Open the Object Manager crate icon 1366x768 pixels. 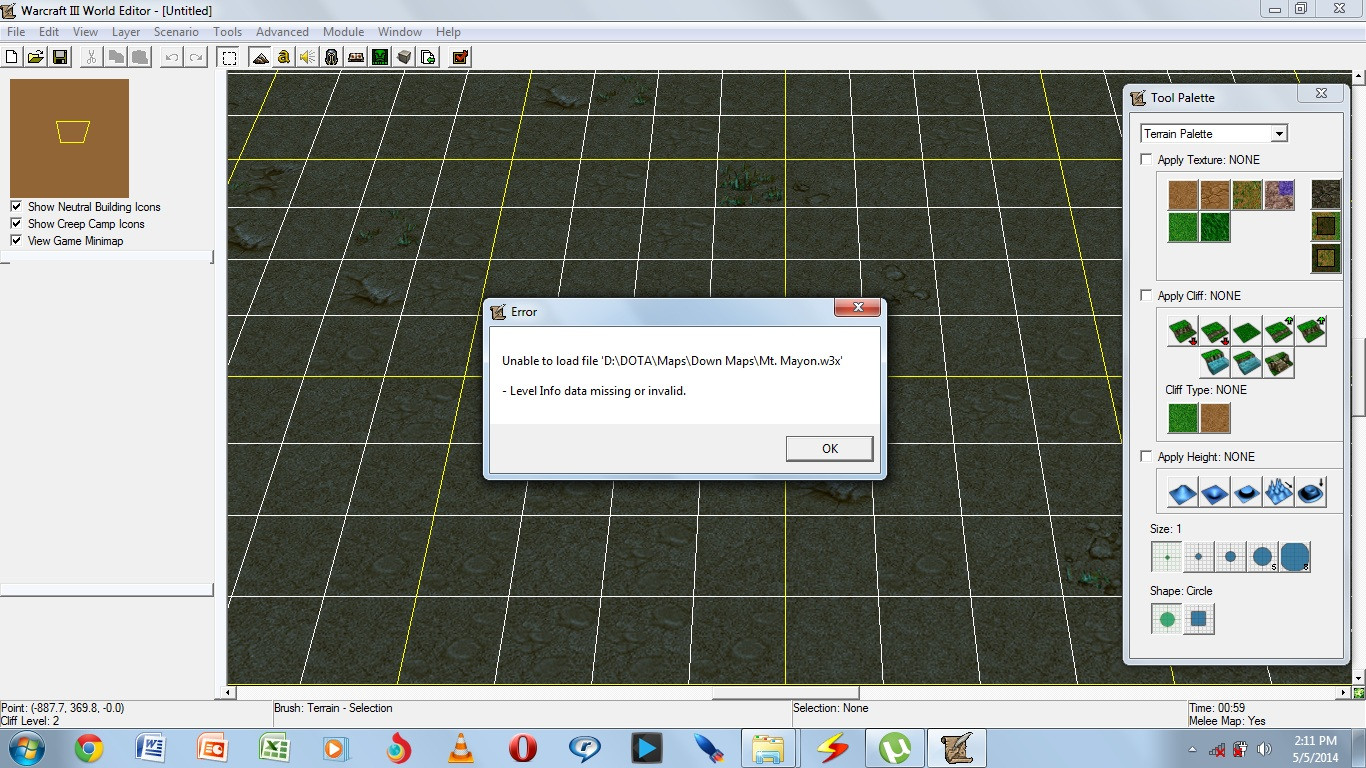(x=404, y=57)
